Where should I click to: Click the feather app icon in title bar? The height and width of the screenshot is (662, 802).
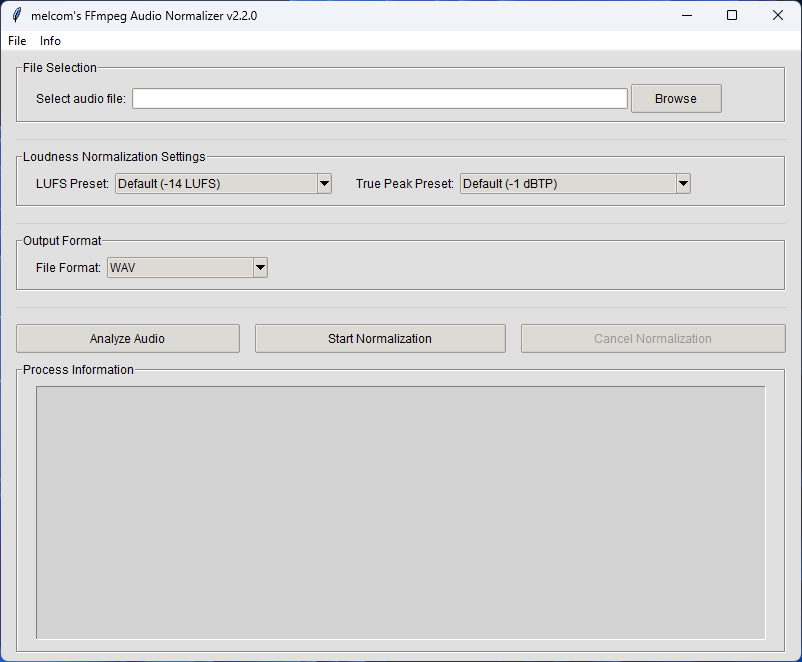pos(16,15)
